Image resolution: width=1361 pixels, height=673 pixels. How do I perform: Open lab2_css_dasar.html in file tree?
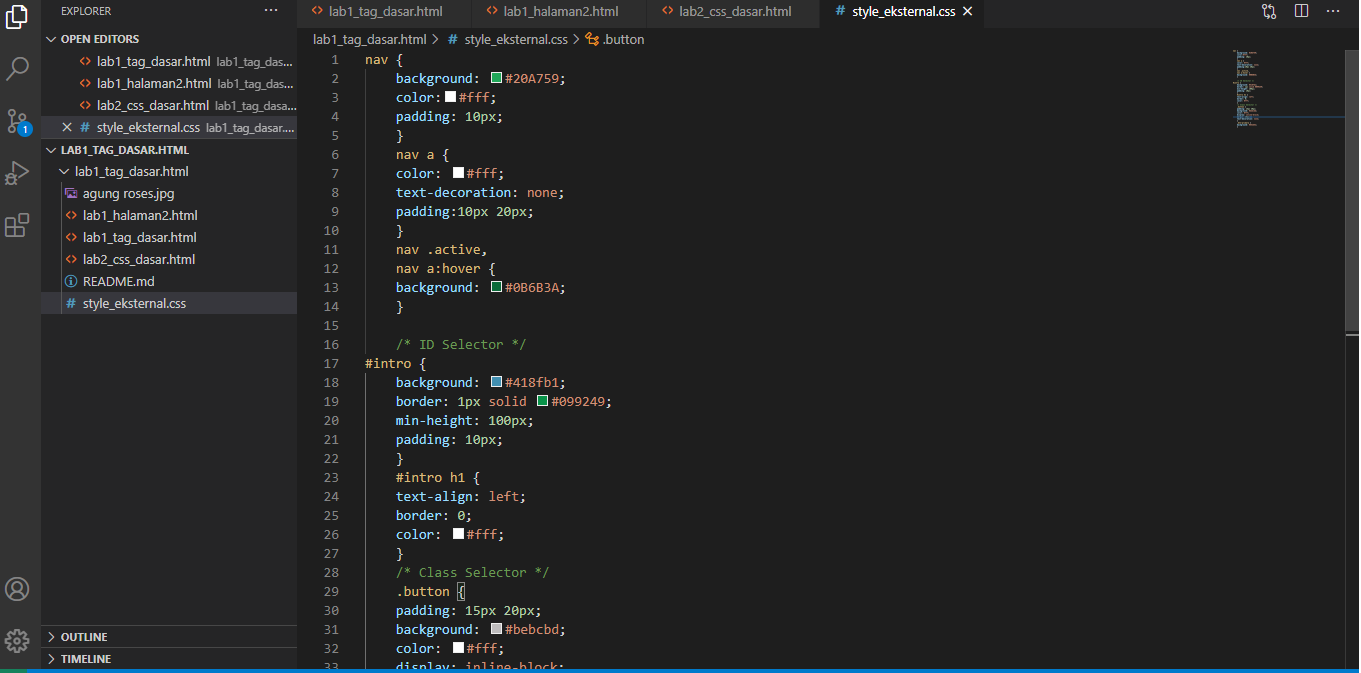169,259
